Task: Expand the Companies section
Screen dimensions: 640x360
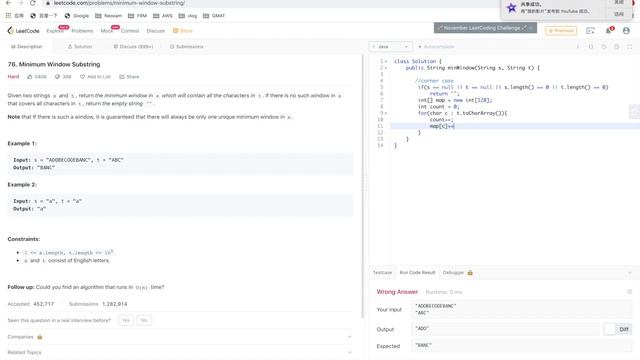Action: click(x=180, y=337)
